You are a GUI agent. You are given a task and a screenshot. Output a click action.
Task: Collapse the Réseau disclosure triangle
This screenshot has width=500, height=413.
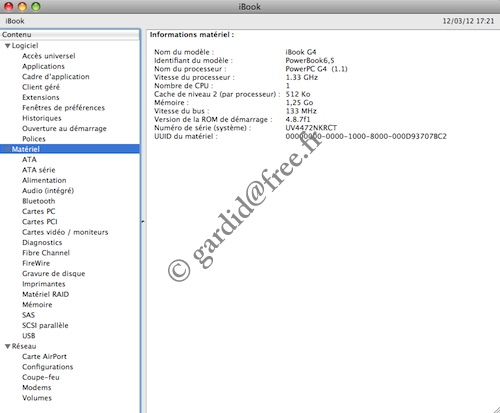8,346
